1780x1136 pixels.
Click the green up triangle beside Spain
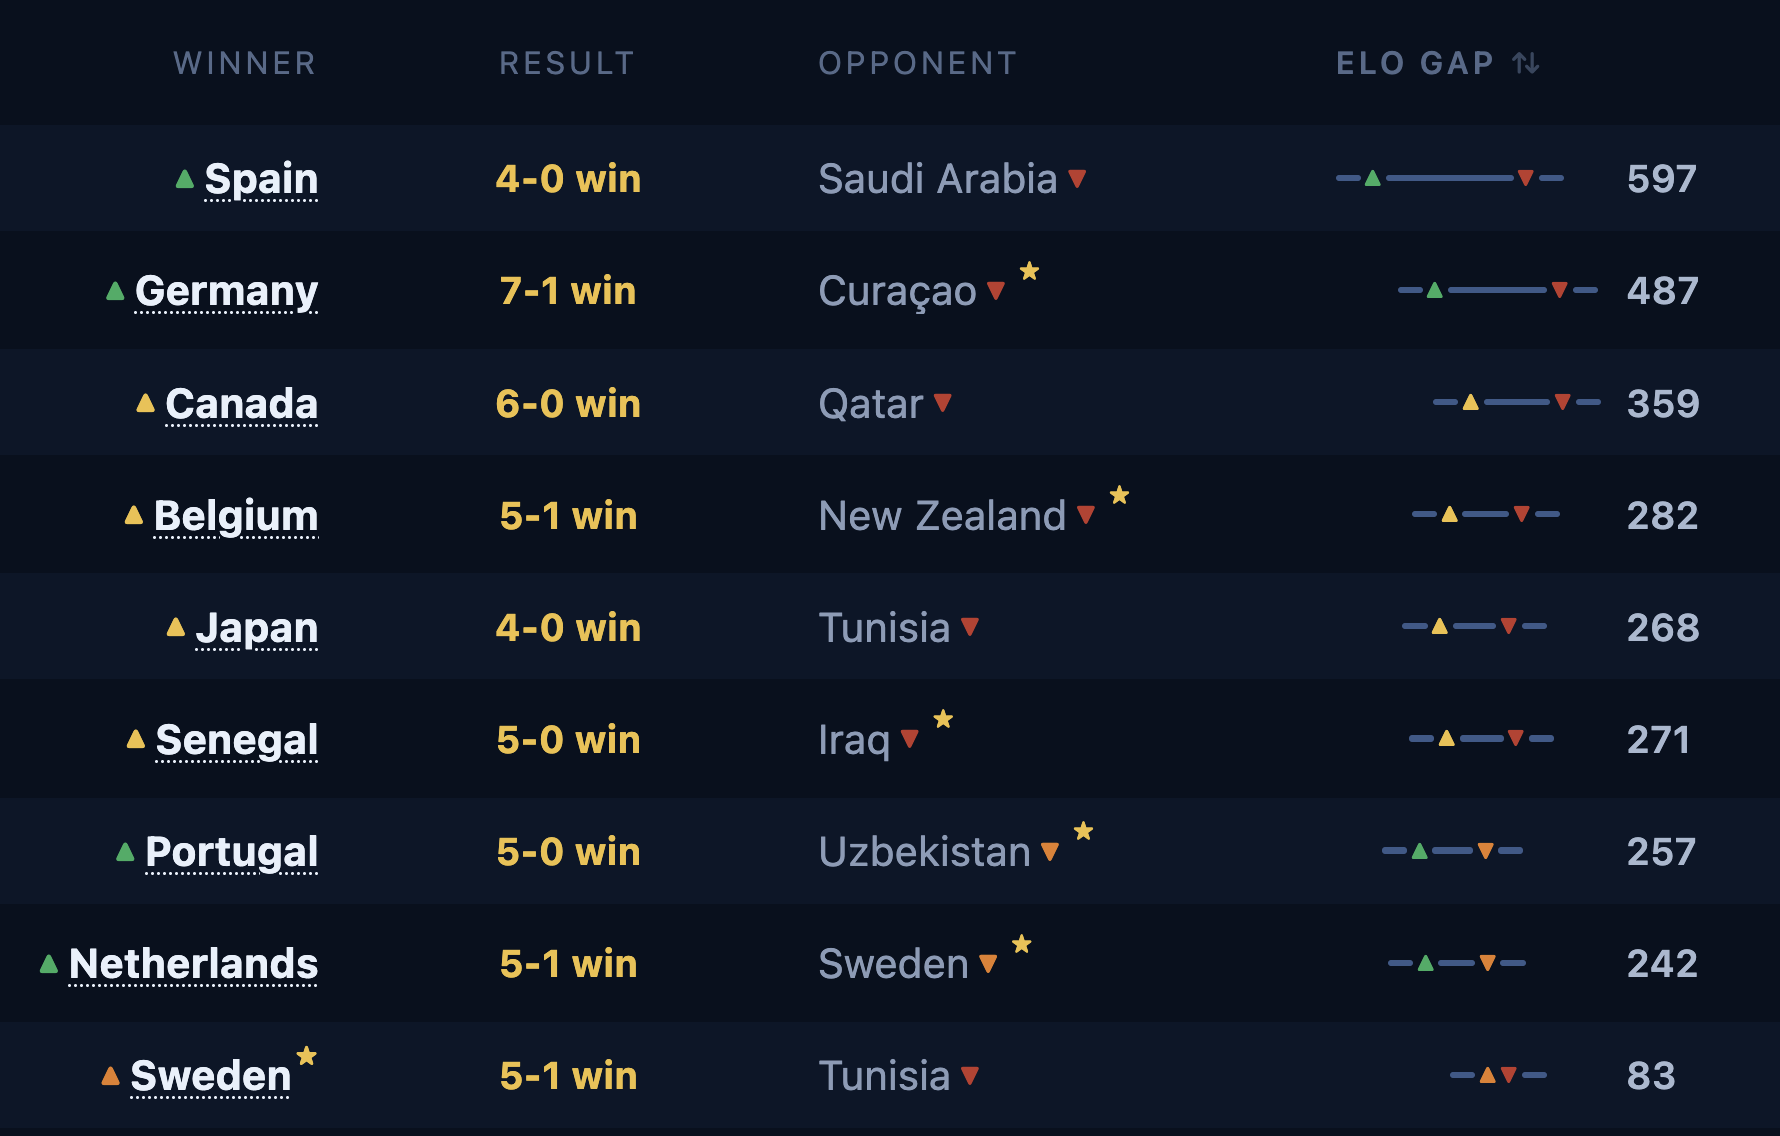[185, 179]
